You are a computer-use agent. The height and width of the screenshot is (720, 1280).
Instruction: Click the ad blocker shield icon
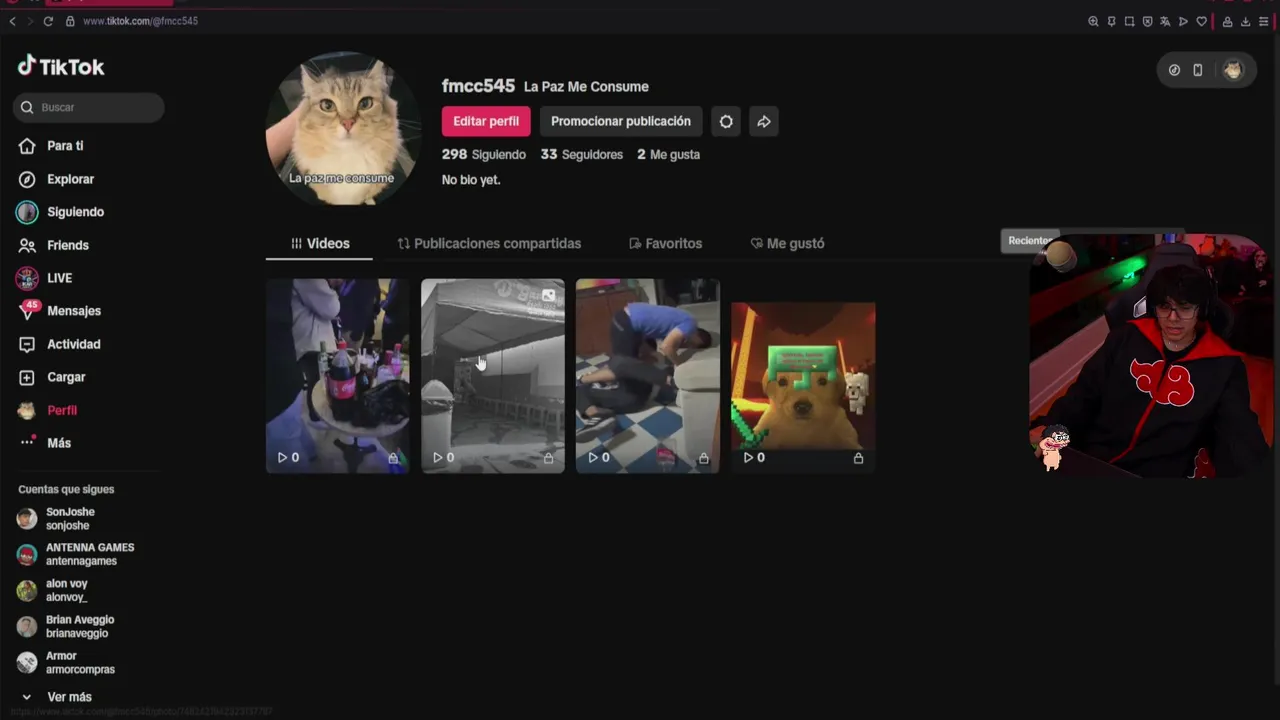point(1147,21)
